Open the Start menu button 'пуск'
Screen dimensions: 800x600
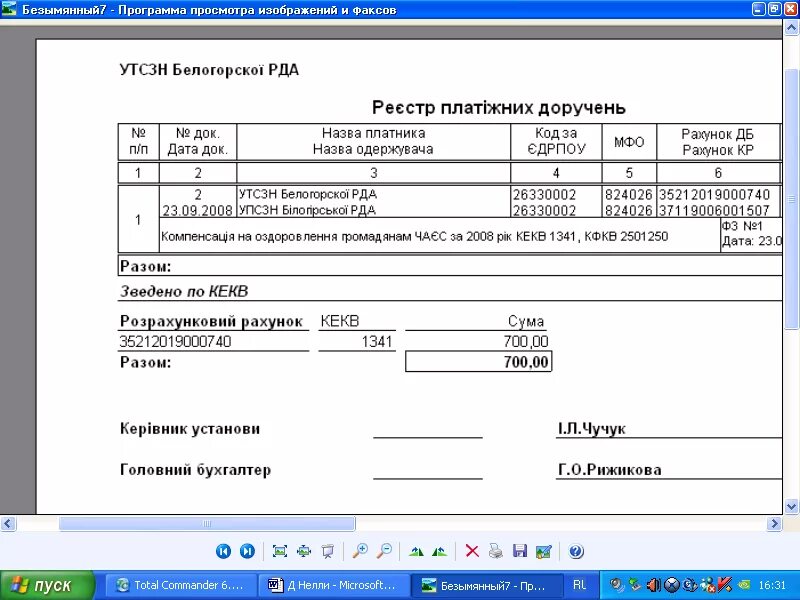47,585
